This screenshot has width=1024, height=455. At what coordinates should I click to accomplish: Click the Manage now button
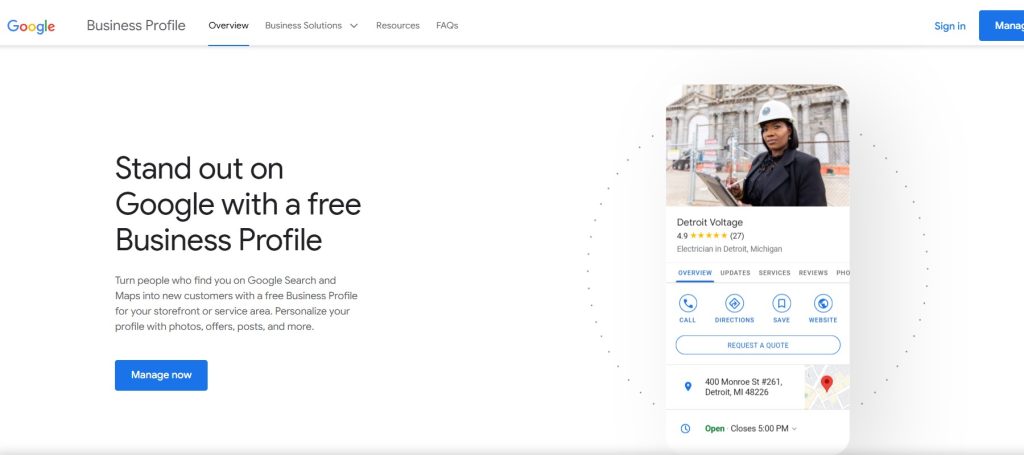pos(161,375)
